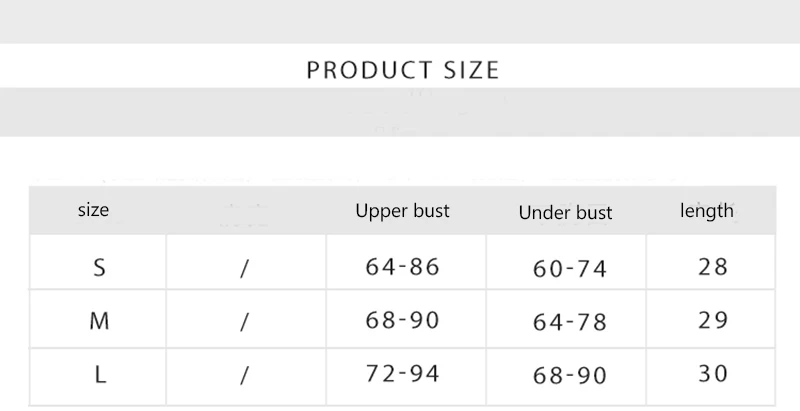Viewport: 800px width, 411px height.
Task: Click length value 28
Action: [713, 267]
